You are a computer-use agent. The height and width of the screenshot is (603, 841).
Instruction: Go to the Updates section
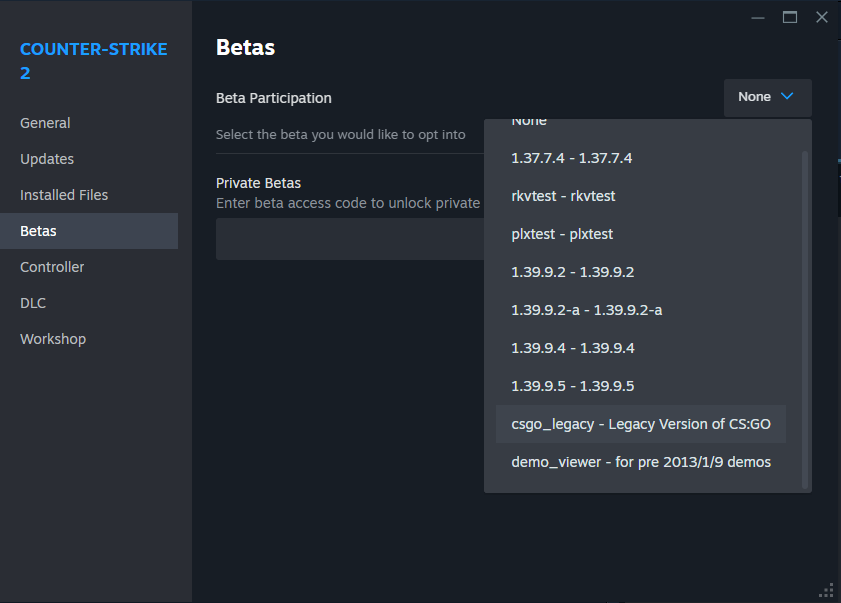pyautogui.click(x=47, y=159)
